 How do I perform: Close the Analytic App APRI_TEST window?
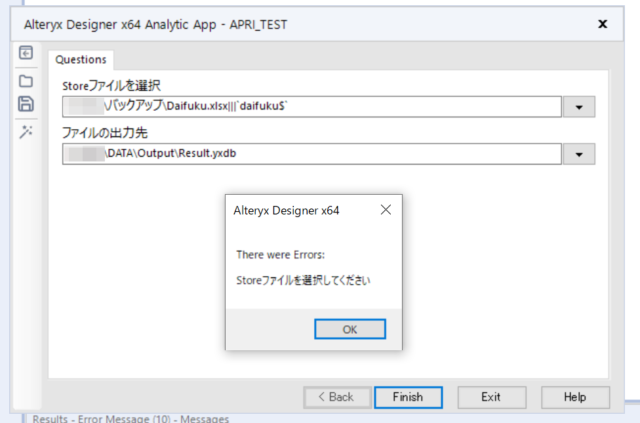coord(602,24)
